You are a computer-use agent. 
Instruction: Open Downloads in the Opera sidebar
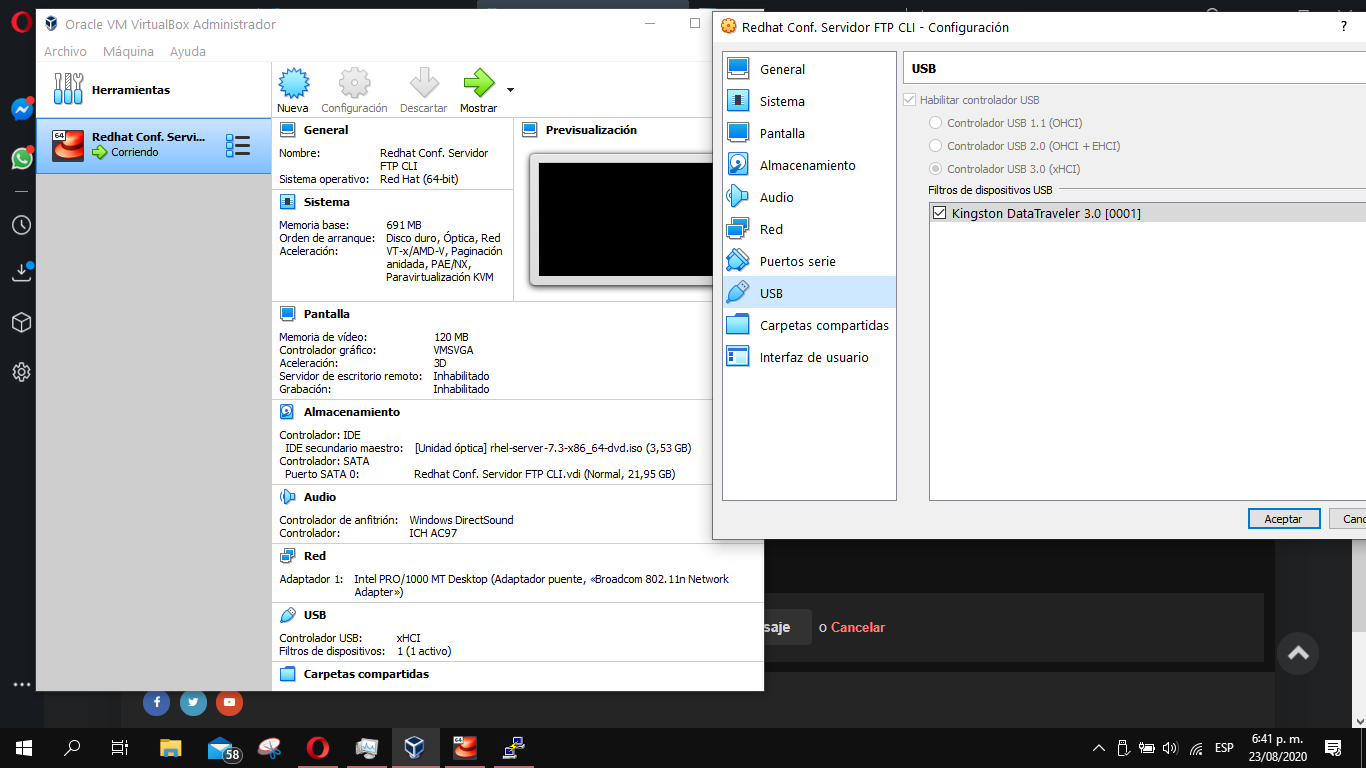22,273
